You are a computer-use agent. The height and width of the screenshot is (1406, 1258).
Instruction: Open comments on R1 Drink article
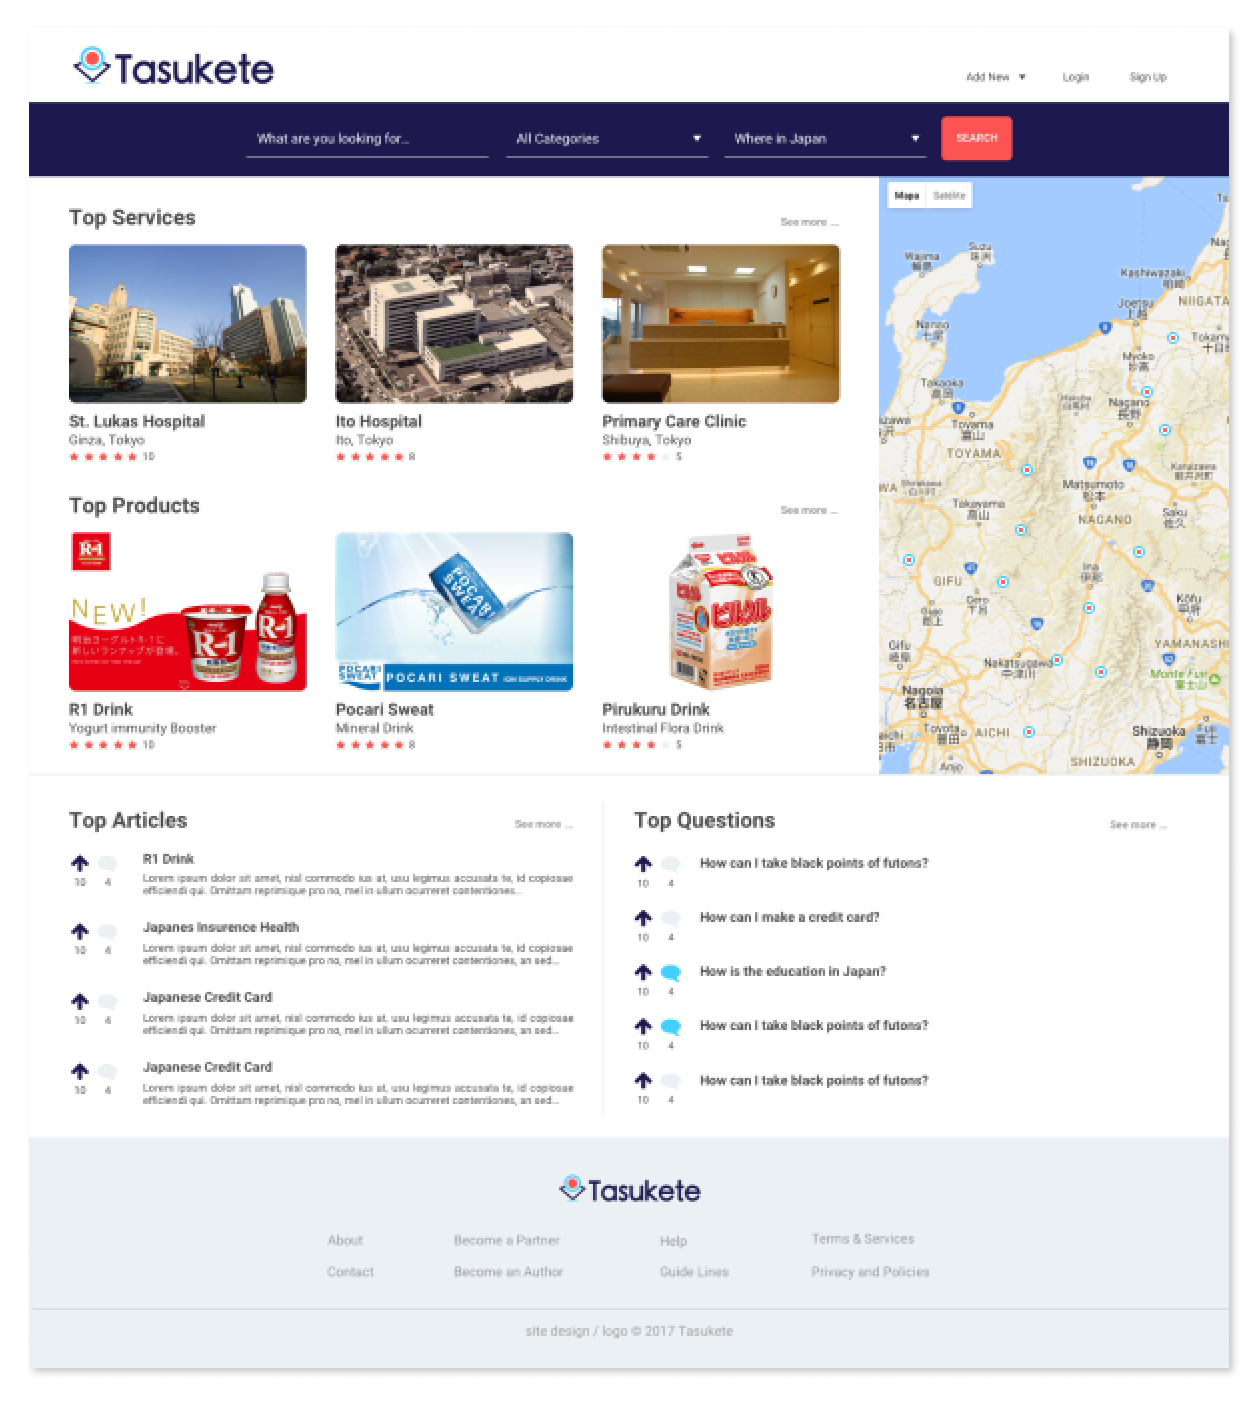[x=107, y=863]
